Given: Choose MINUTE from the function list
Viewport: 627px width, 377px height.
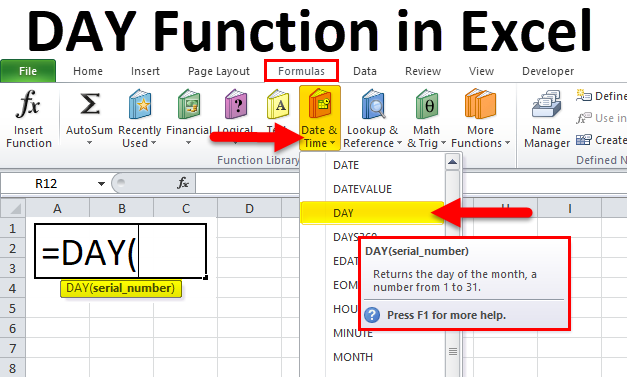Looking at the screenshot, I should click(x=353, y=333).
